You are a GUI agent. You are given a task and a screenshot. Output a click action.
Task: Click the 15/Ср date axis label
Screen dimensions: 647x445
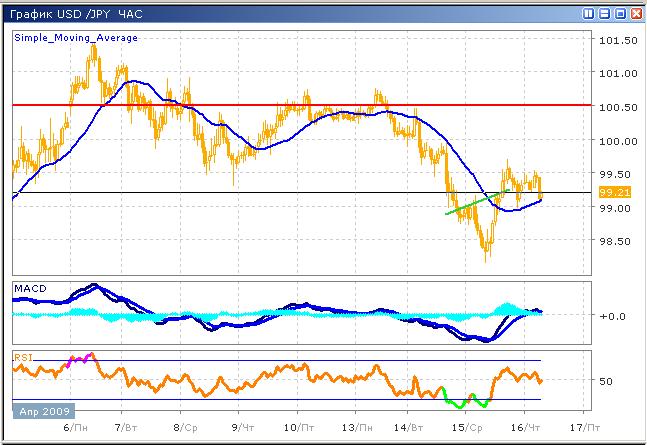click(x=462, y=425)
